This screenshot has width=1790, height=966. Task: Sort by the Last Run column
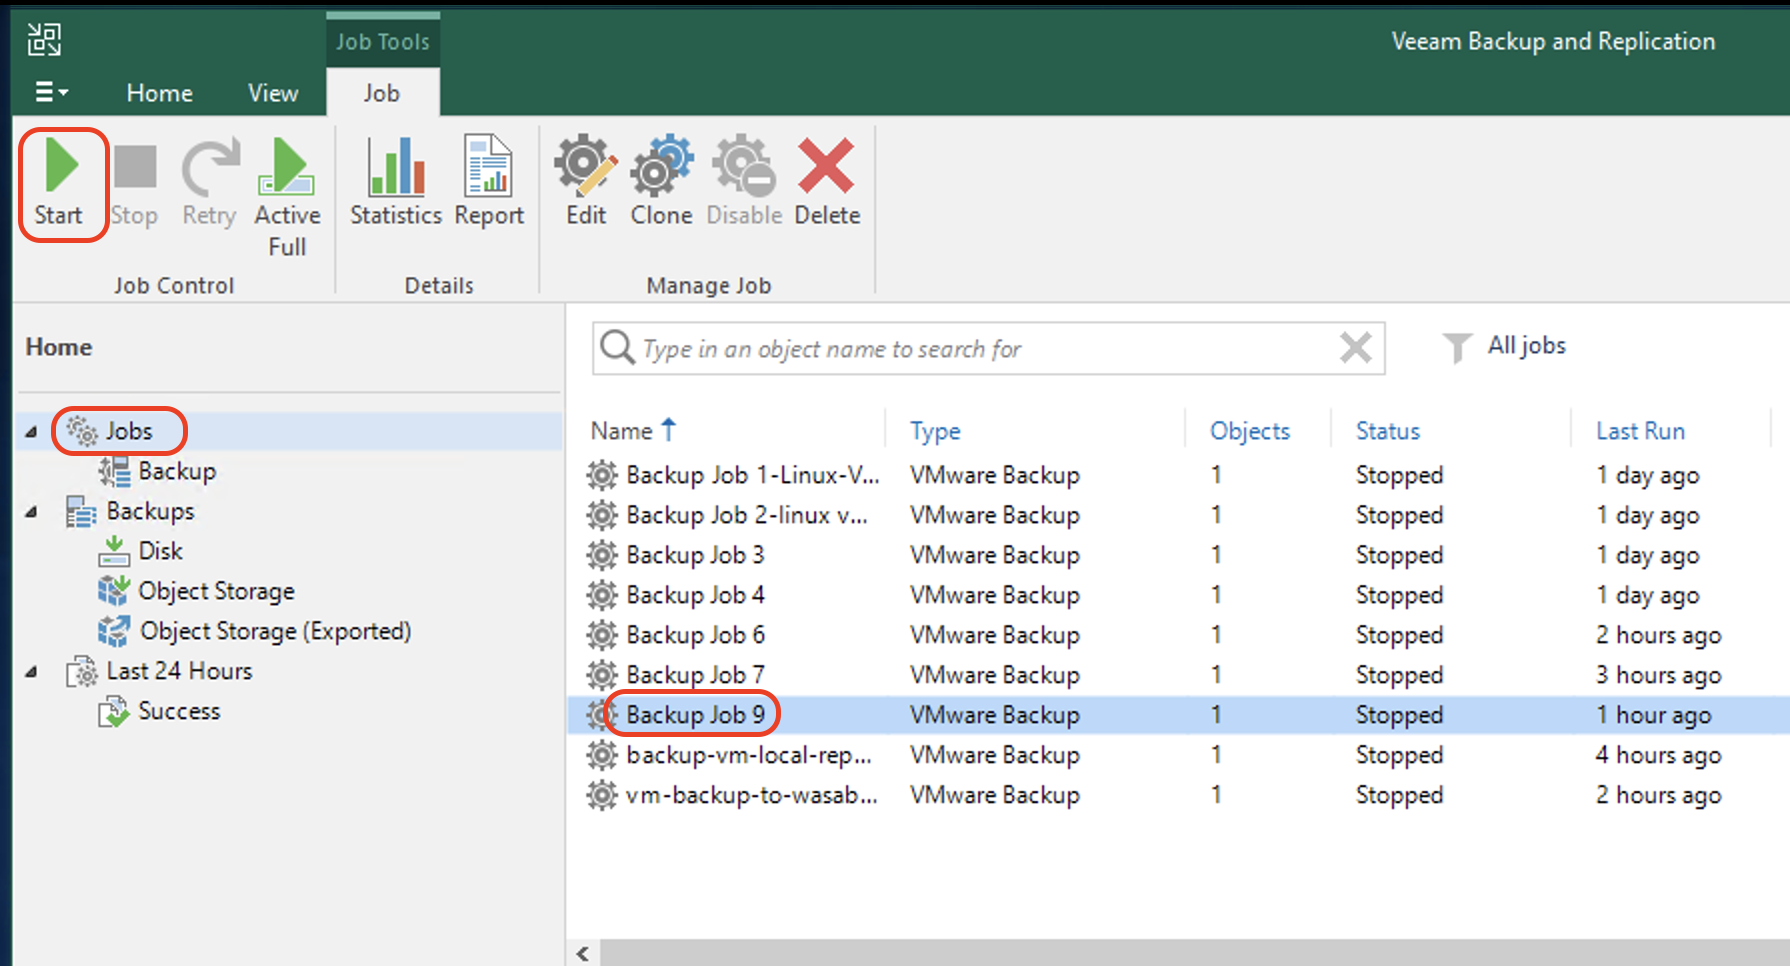pos(1640,431)
